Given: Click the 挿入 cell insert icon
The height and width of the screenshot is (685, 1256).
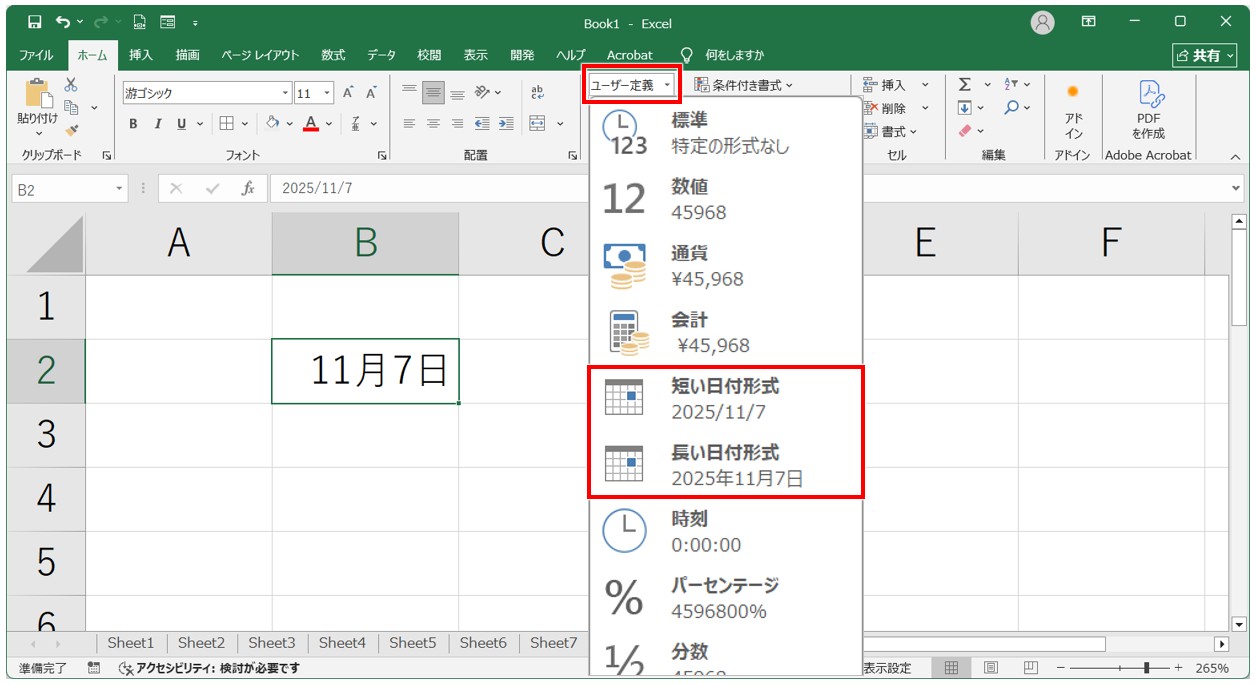Looking at the screenshot, I should (868, 84).
